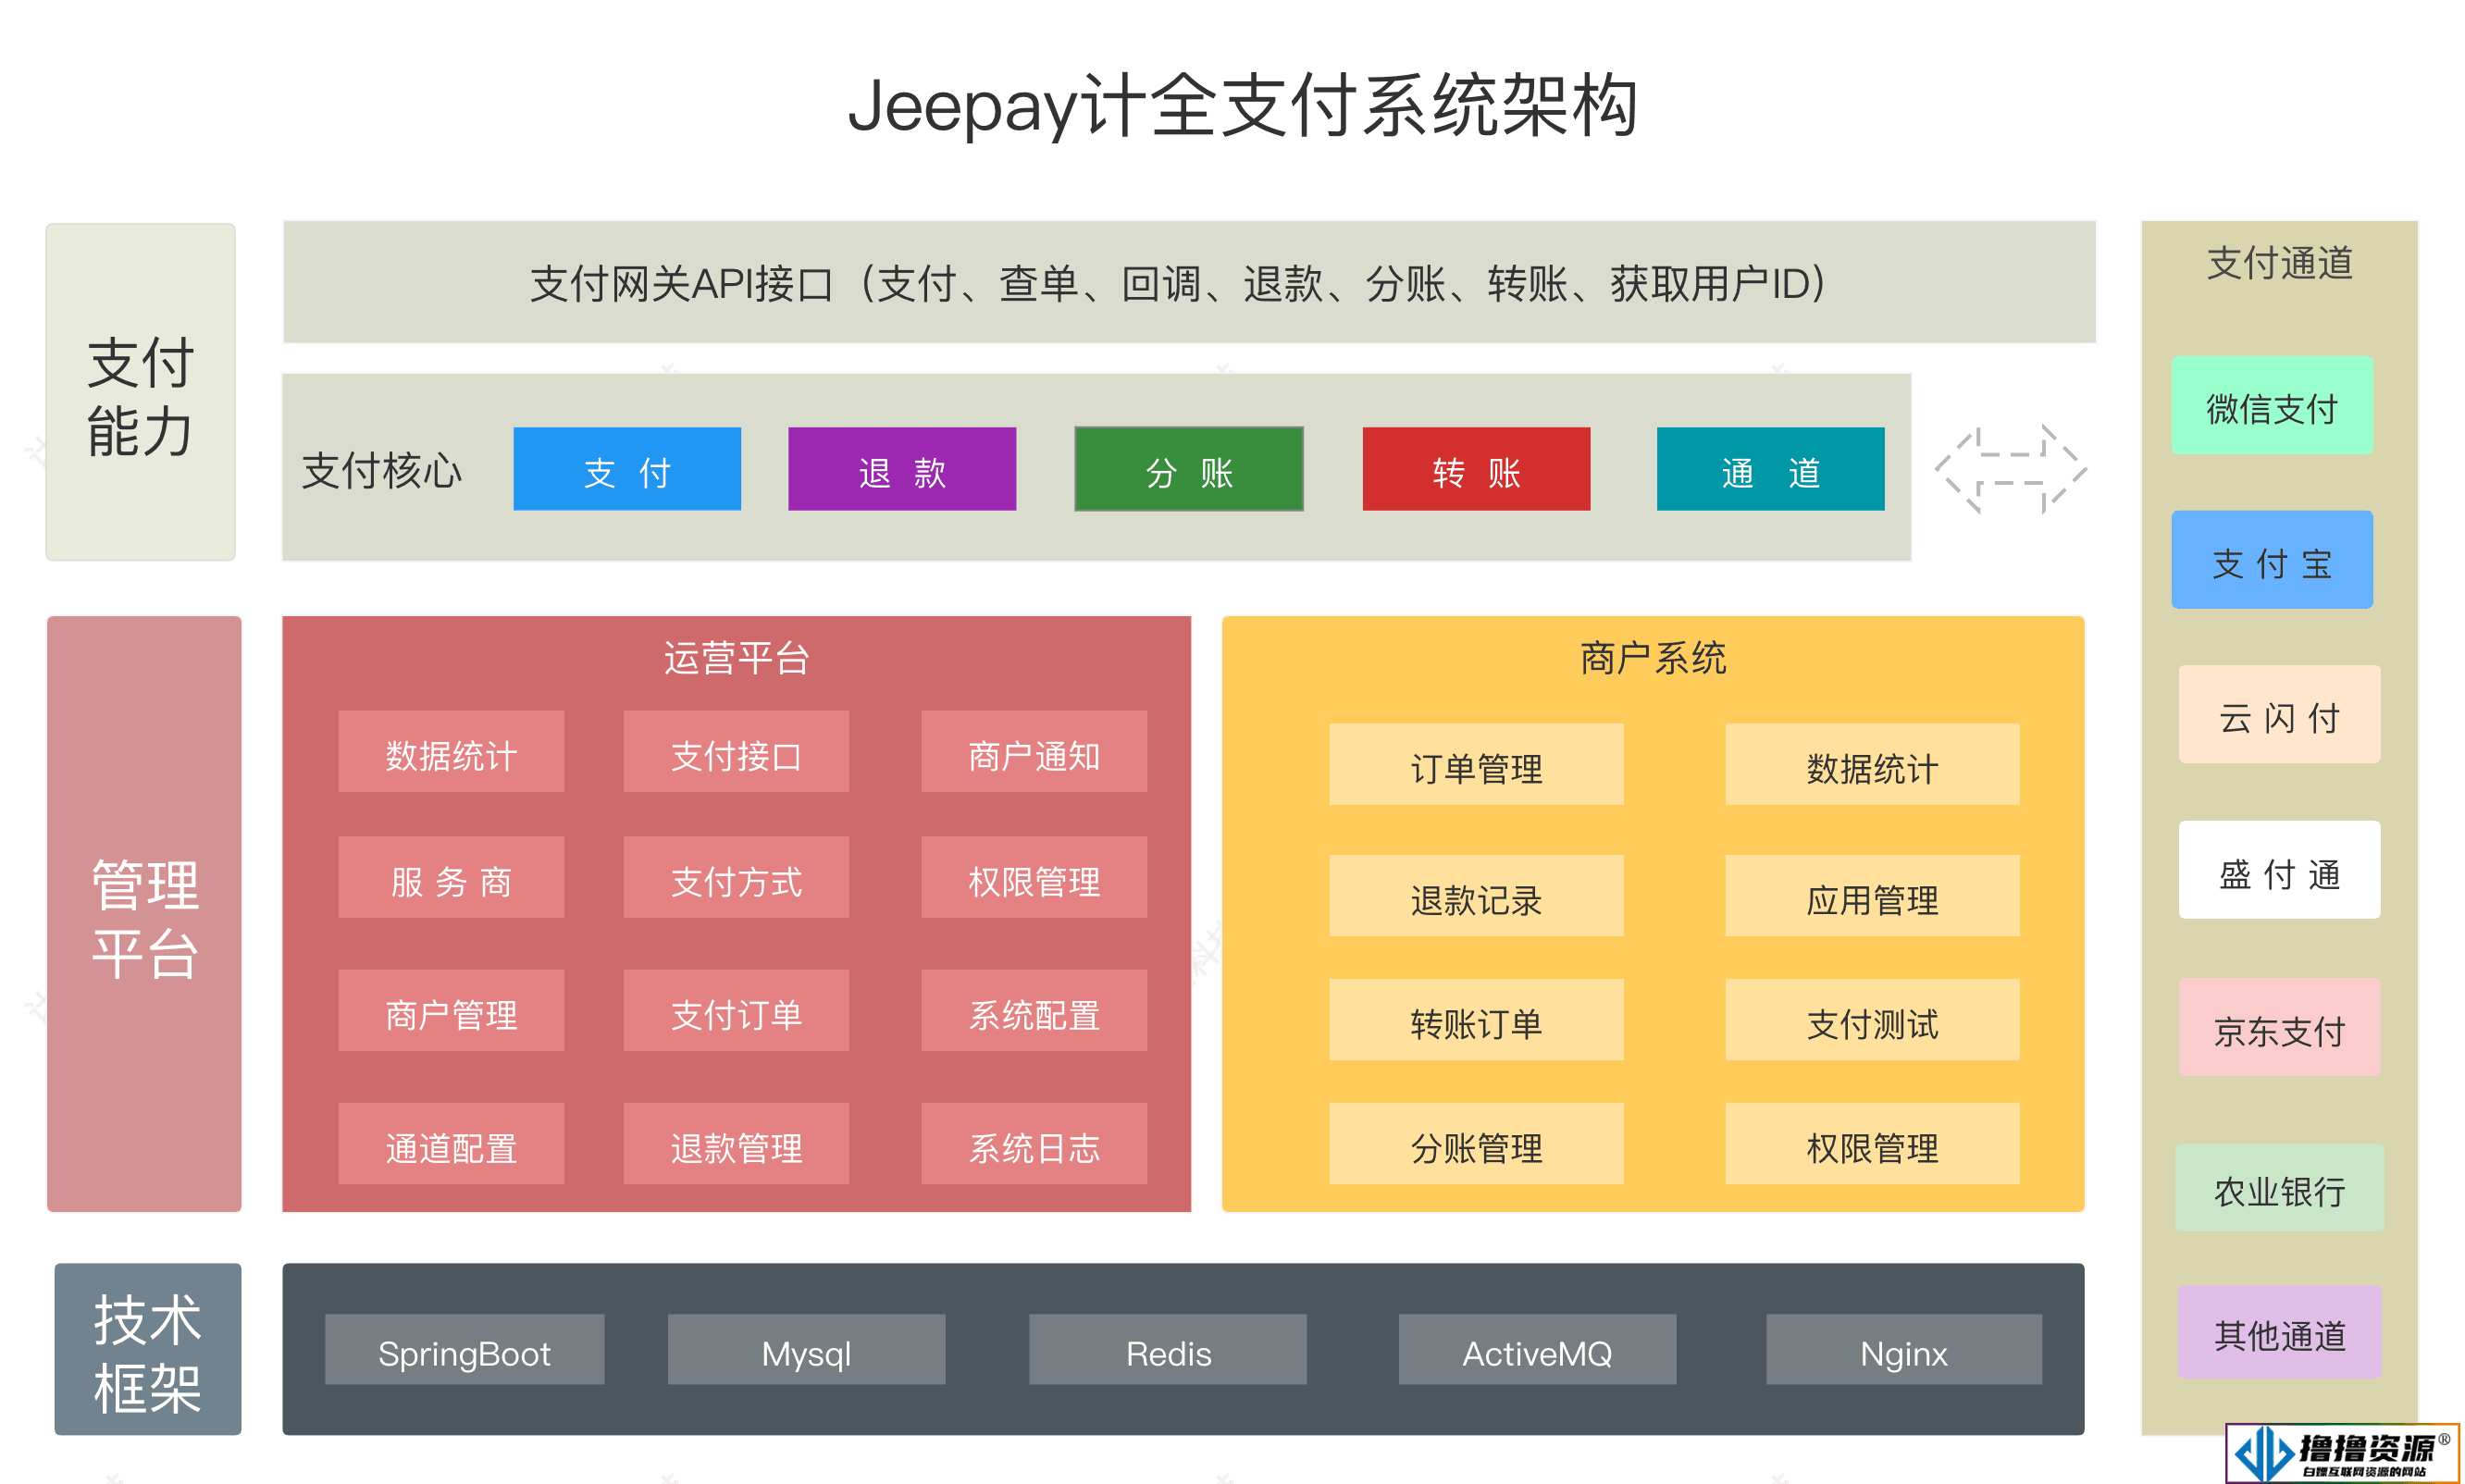The height and width of the screenshot is (1484, 2465).
Task: Click the Jeepay计全支付系统架构 title
Action: coord(1242,106)
